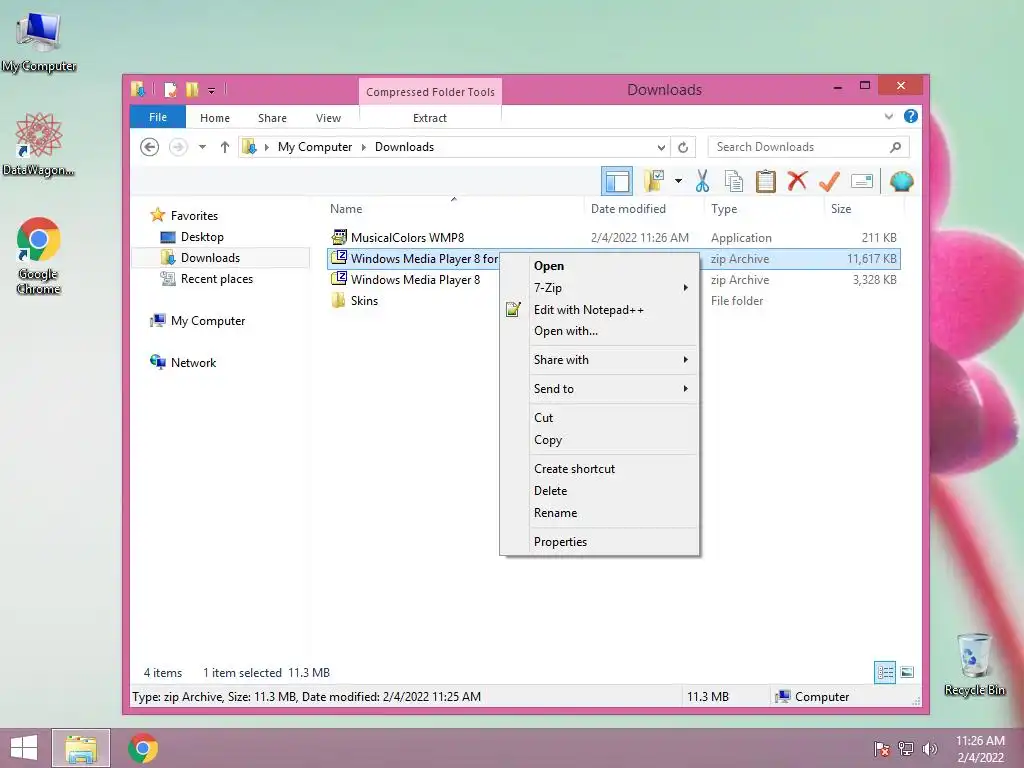Click the Compressed Folder Tools contextual tab

point(430,92)
